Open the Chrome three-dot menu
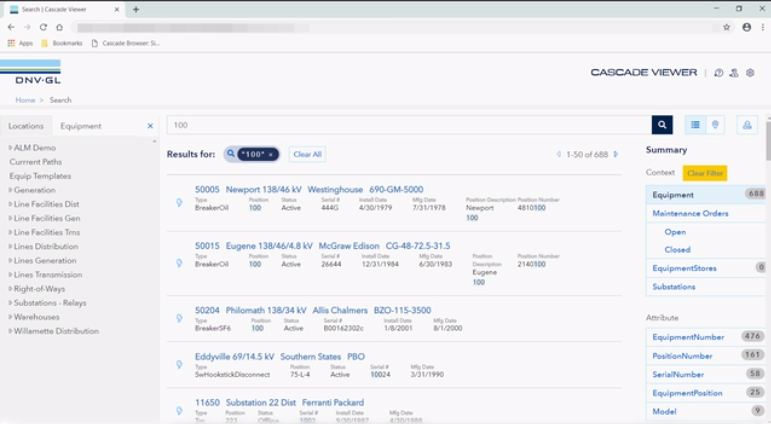Screen dimensions: 771x424 coord(763,27)
